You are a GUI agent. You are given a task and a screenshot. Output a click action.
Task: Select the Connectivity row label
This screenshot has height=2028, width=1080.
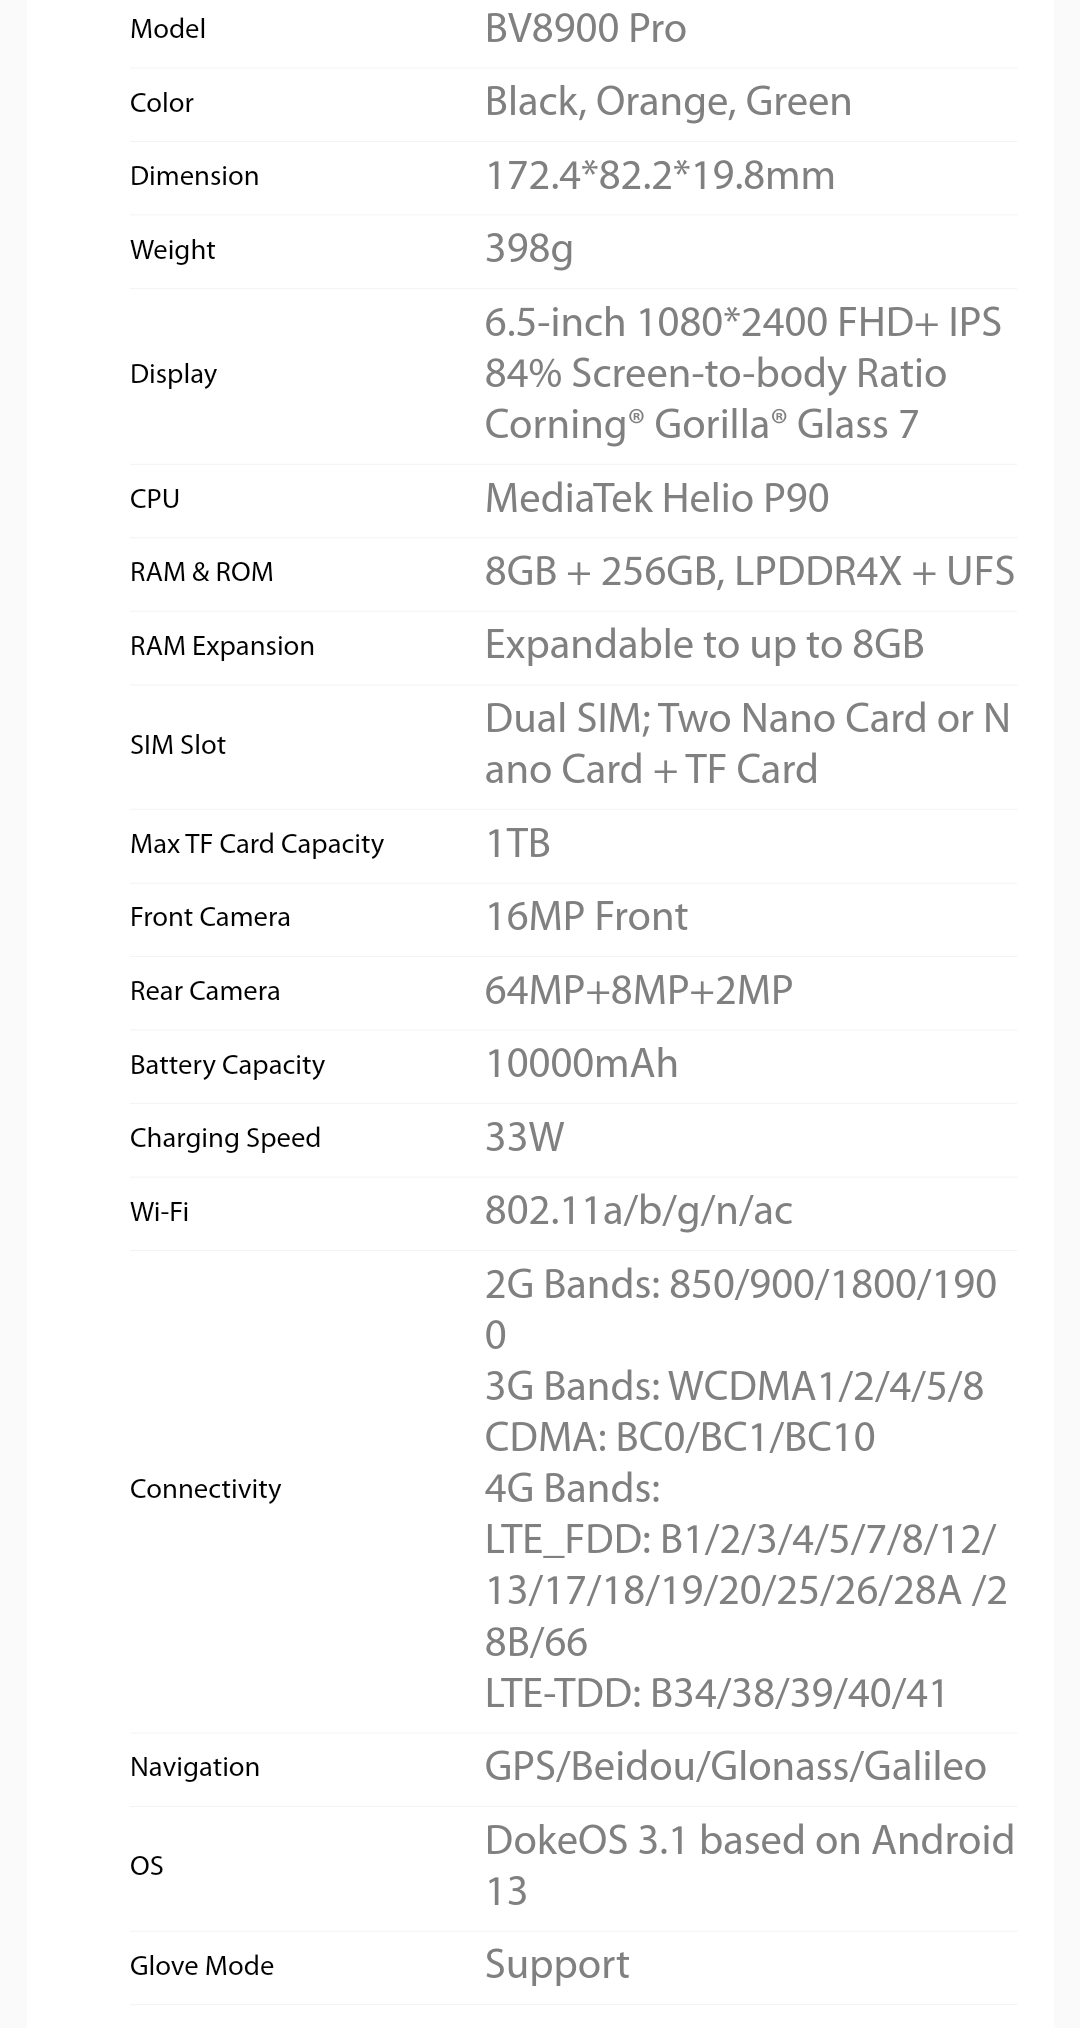(x=205, y=1489)
